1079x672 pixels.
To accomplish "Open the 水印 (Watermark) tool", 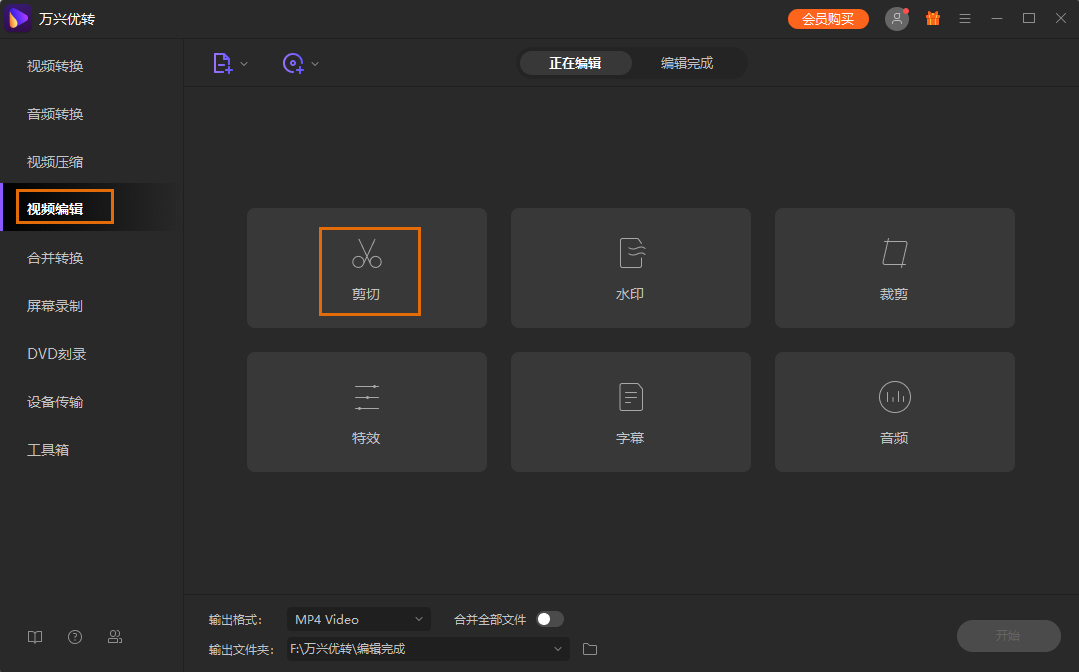I will (630, 268).
